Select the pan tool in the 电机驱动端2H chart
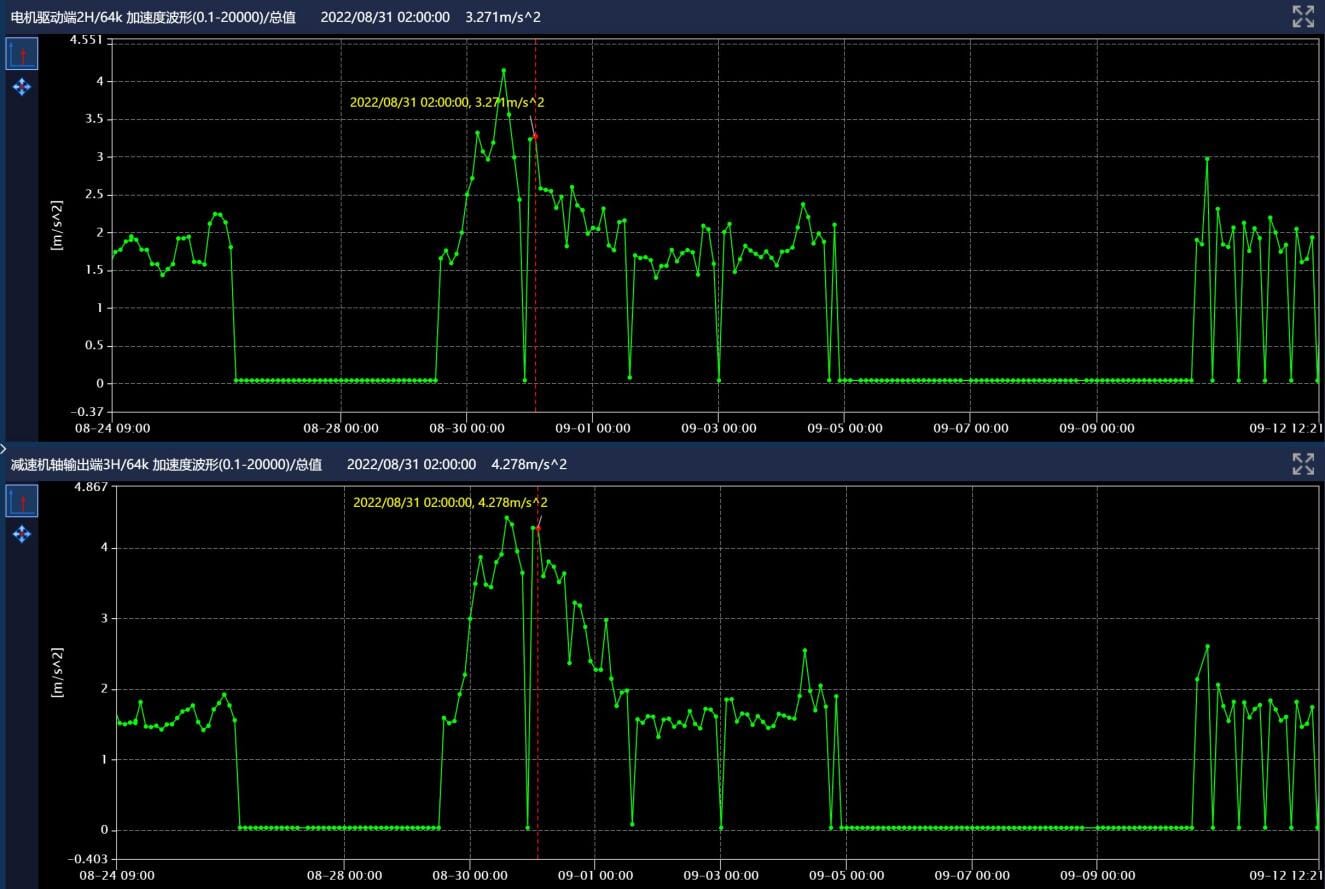 (x=22, y=87)
